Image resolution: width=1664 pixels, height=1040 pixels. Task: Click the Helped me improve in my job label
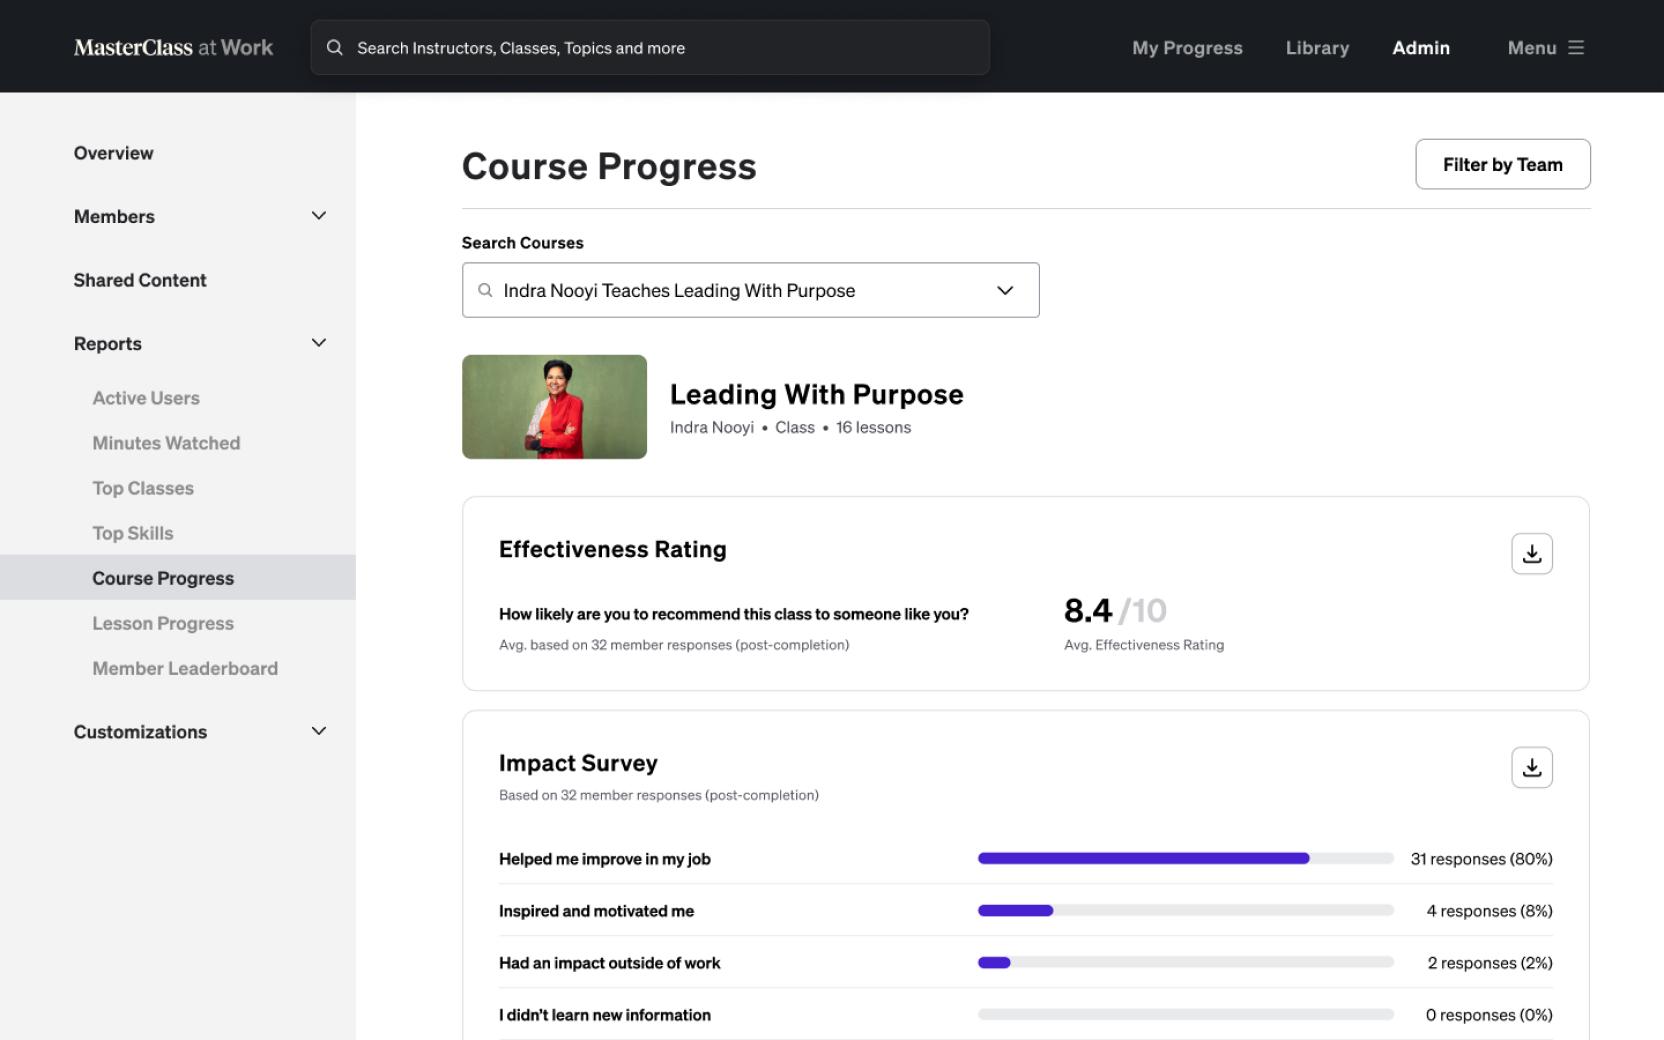pos(605,859)
